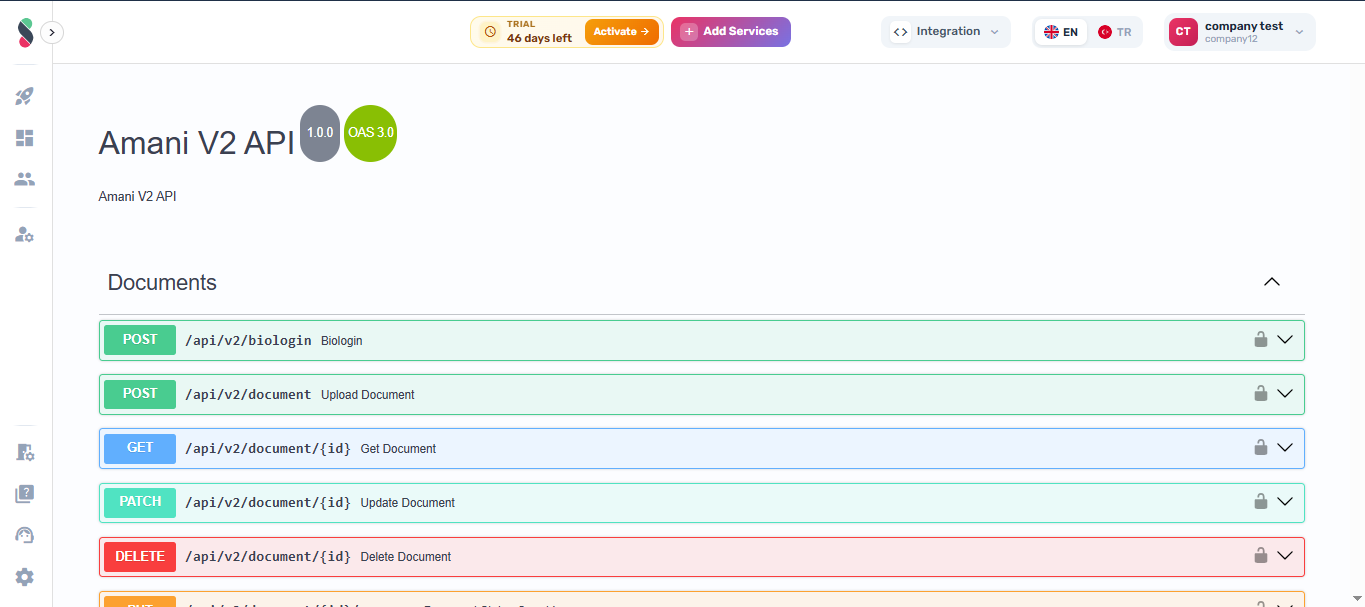Open the support headset icon
The height and width of the screenshot is (607, 1365).
[25, 535]
